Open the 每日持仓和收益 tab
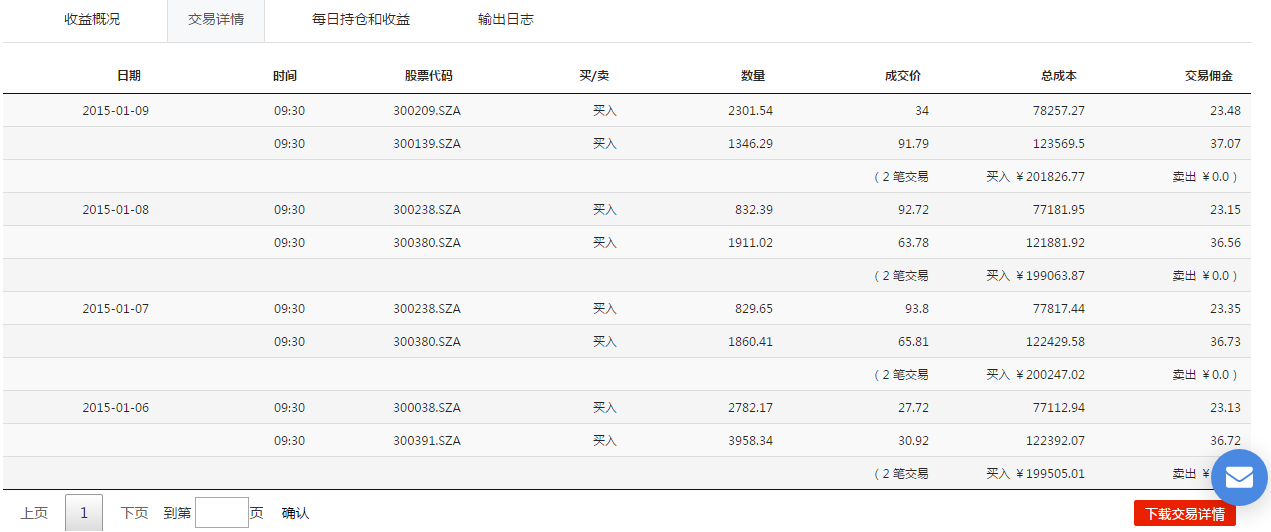The width and height of the screenshot is (1271, 532). [361, 19]
